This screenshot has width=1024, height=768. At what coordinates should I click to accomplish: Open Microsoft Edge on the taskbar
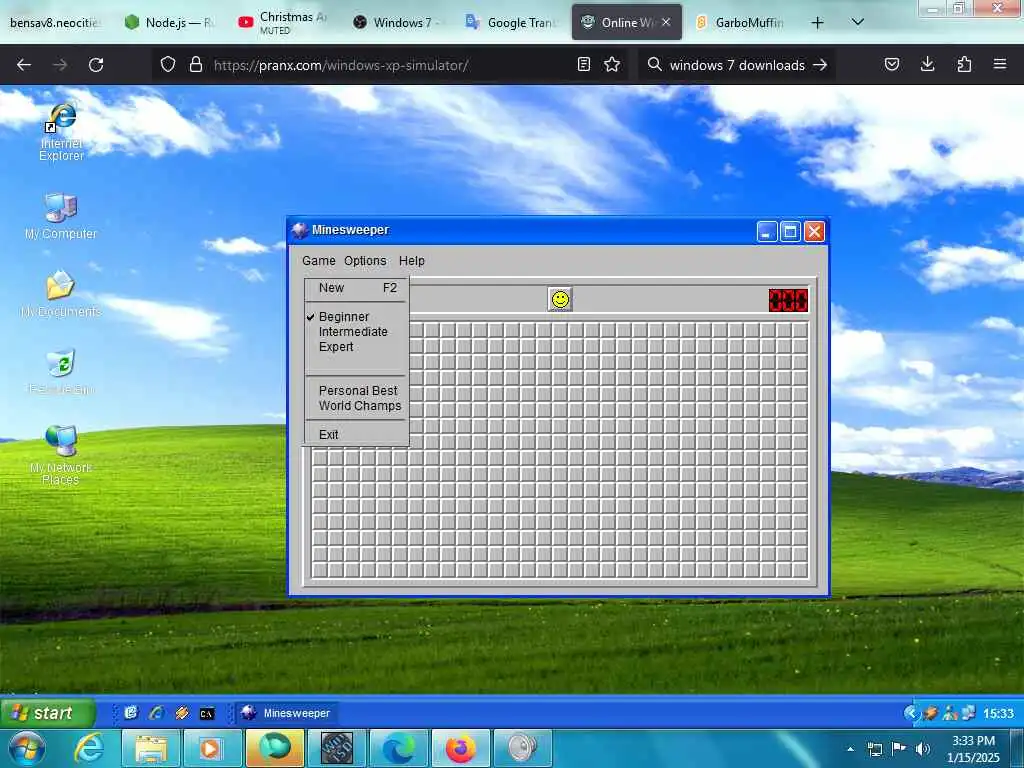399,748
